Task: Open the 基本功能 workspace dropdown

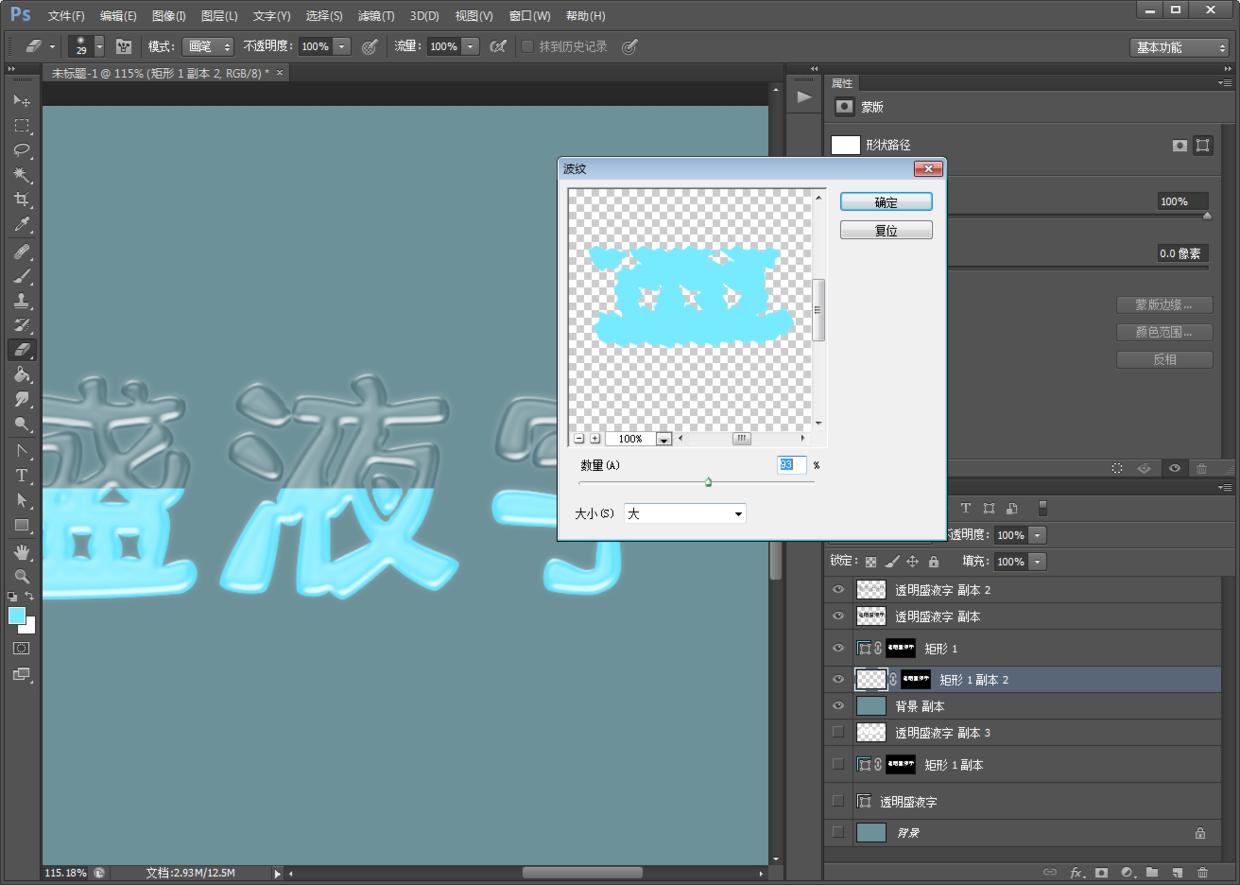Action: (x=1179, y=47)
